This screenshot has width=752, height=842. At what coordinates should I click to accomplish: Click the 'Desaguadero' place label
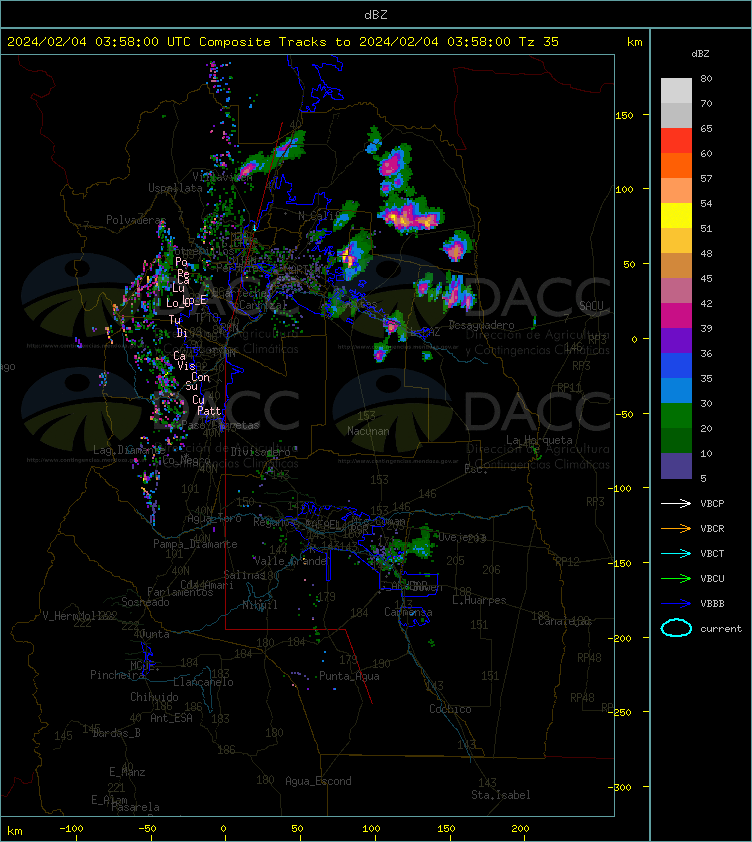tap(481, 325)
